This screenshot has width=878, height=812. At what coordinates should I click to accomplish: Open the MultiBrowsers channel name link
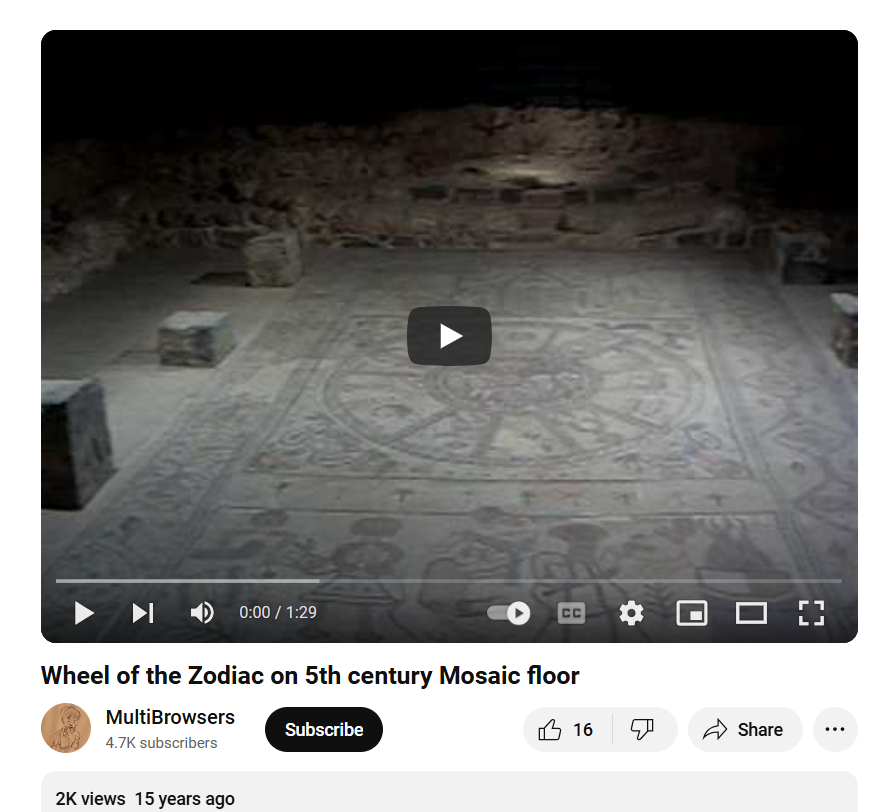[x=170, y=717]
